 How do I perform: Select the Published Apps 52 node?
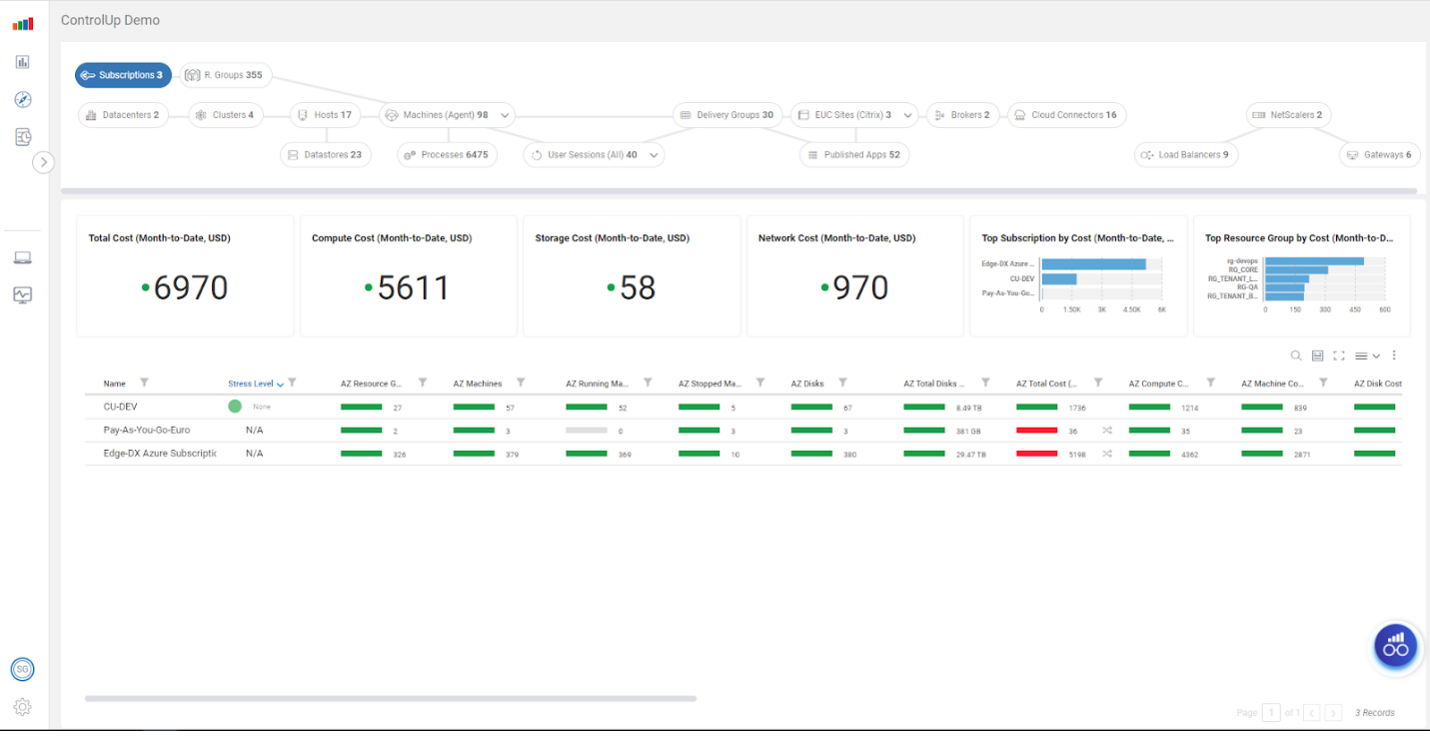(854, 155)
